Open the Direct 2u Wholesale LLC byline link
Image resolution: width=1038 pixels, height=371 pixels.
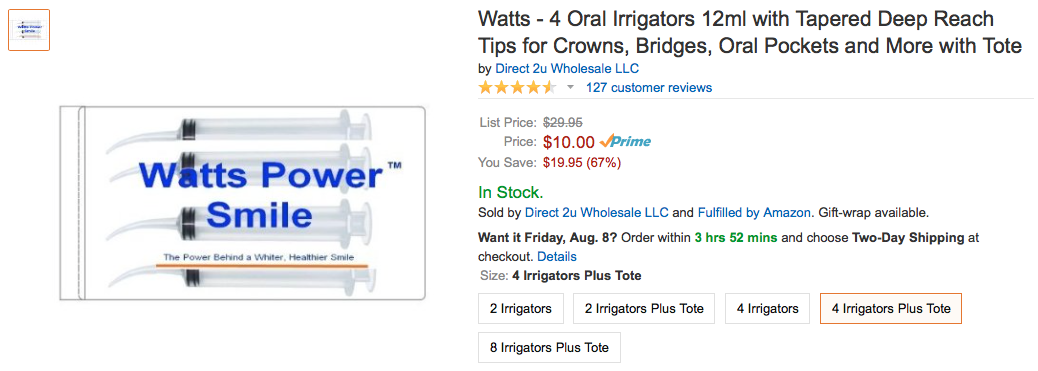(x=567, y=69)
